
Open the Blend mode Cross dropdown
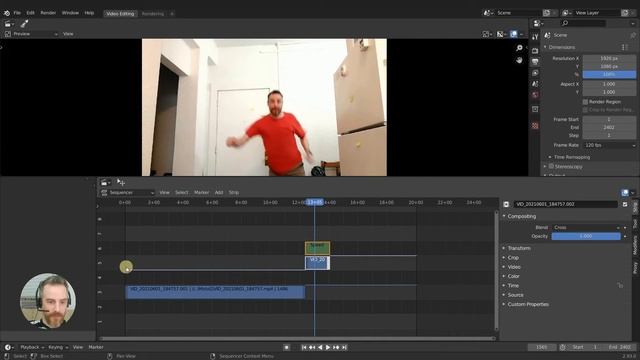(x=586, y=227)
